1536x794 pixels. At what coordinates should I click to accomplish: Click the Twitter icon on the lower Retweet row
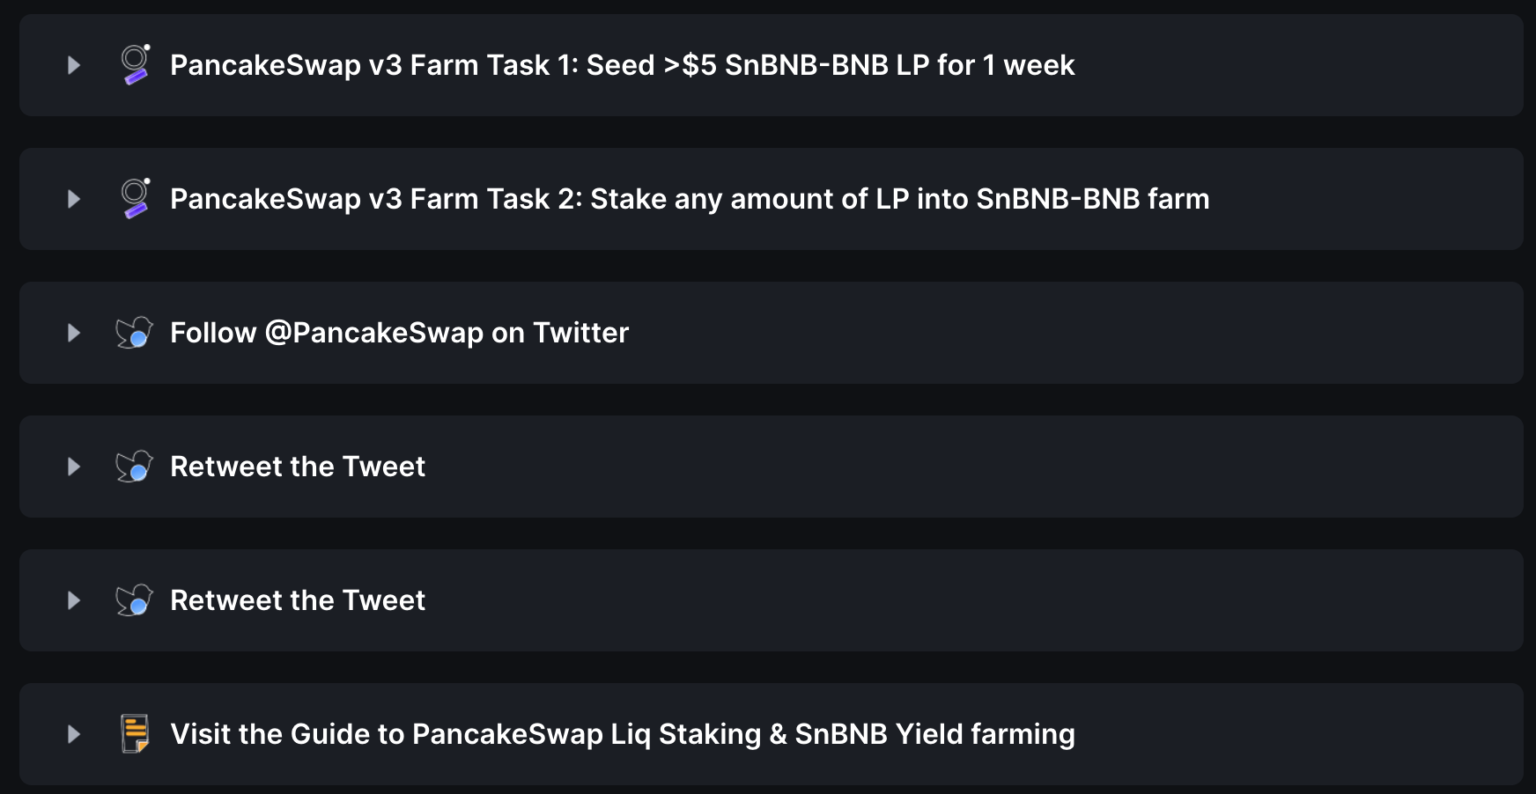tap(134, 601)
